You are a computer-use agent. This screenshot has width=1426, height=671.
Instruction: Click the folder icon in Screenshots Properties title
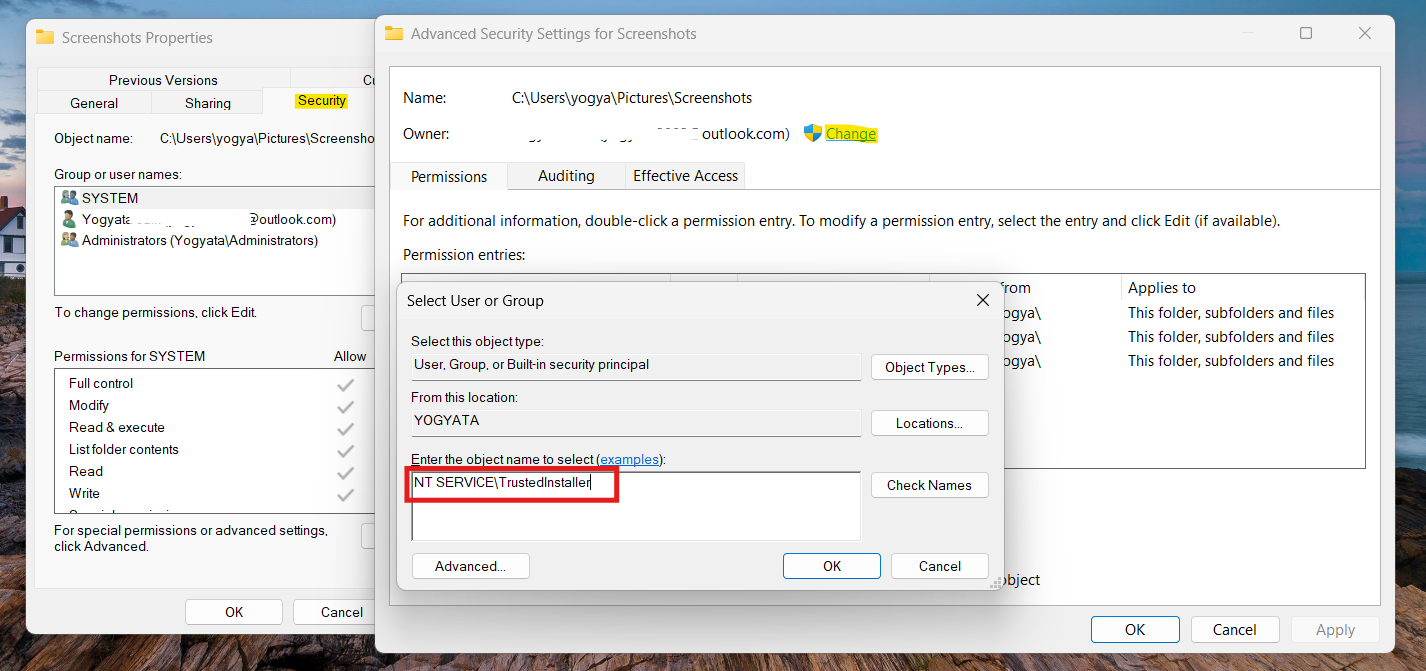point(45,37)
